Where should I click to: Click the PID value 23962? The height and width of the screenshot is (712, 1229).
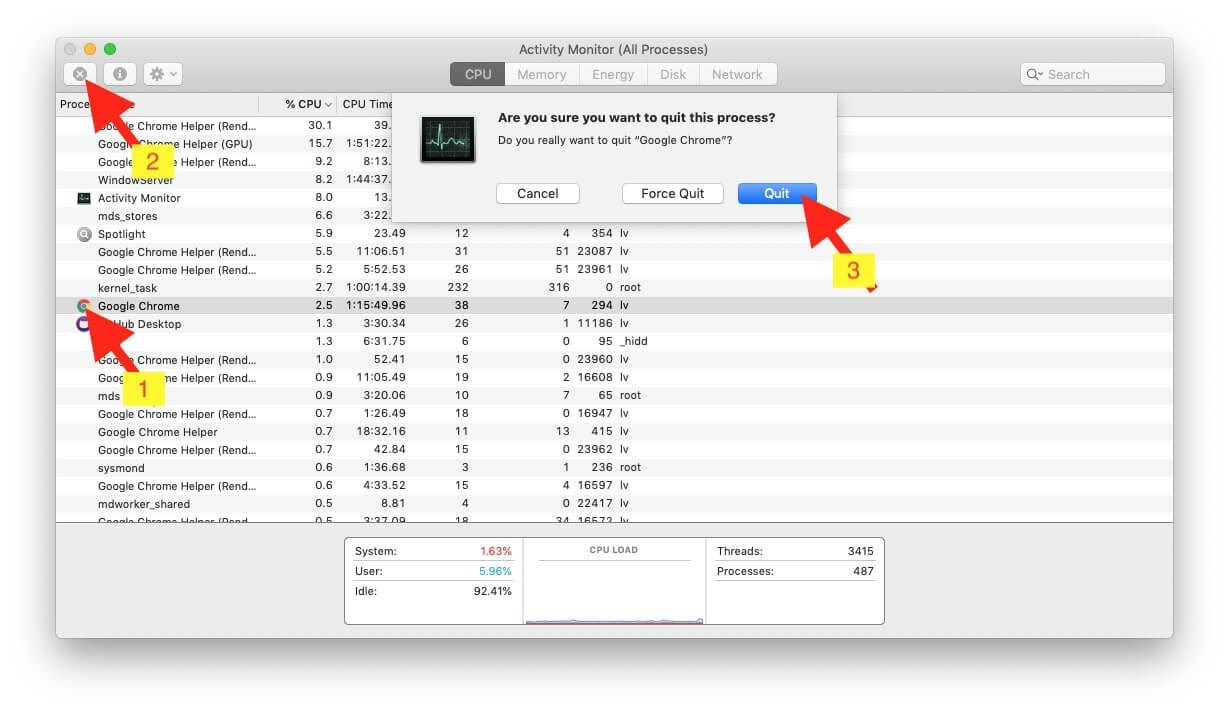(x=594, y=450)
